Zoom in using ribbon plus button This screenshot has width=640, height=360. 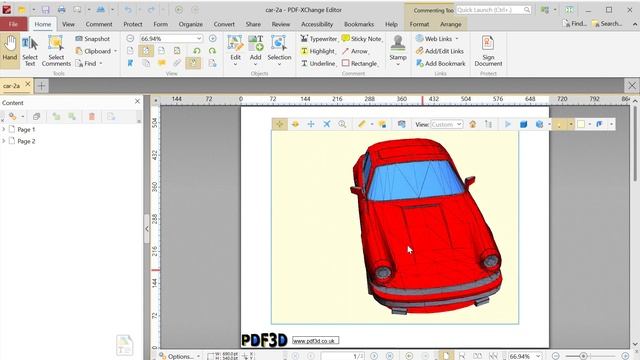(x=213, y=38)
